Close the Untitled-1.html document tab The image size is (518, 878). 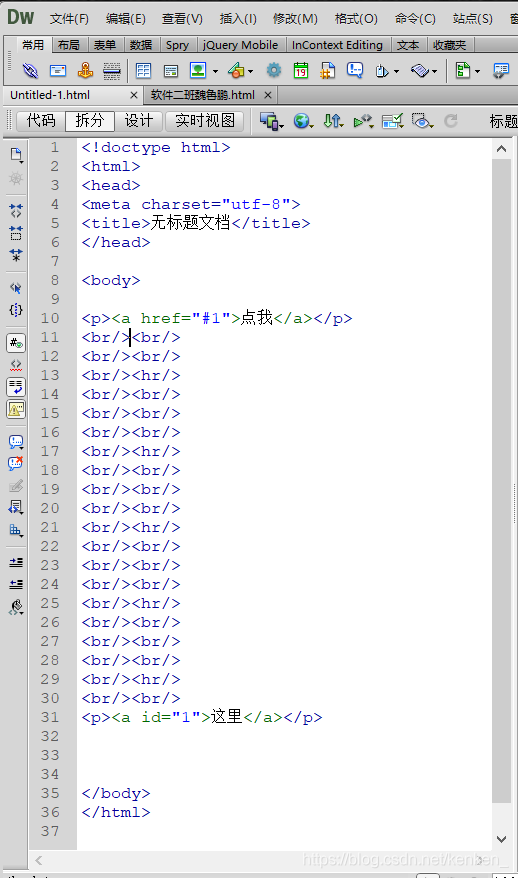[133, 95]
